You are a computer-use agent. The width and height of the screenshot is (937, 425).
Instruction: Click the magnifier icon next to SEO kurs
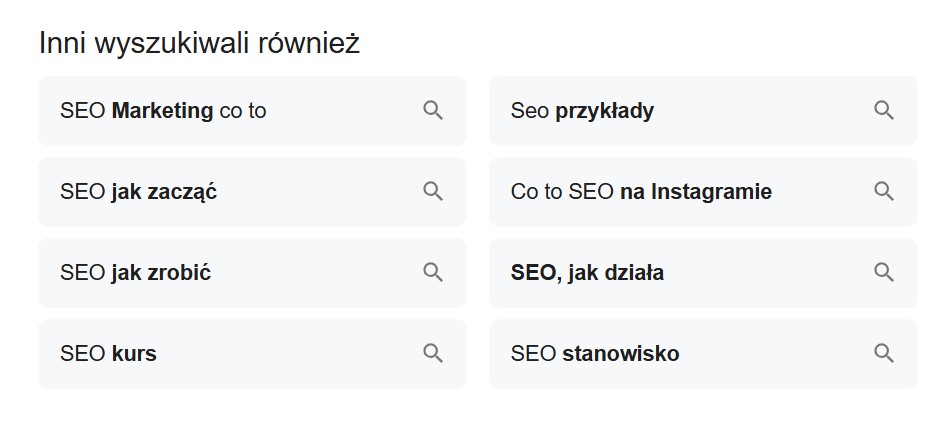tap(433, 353)
